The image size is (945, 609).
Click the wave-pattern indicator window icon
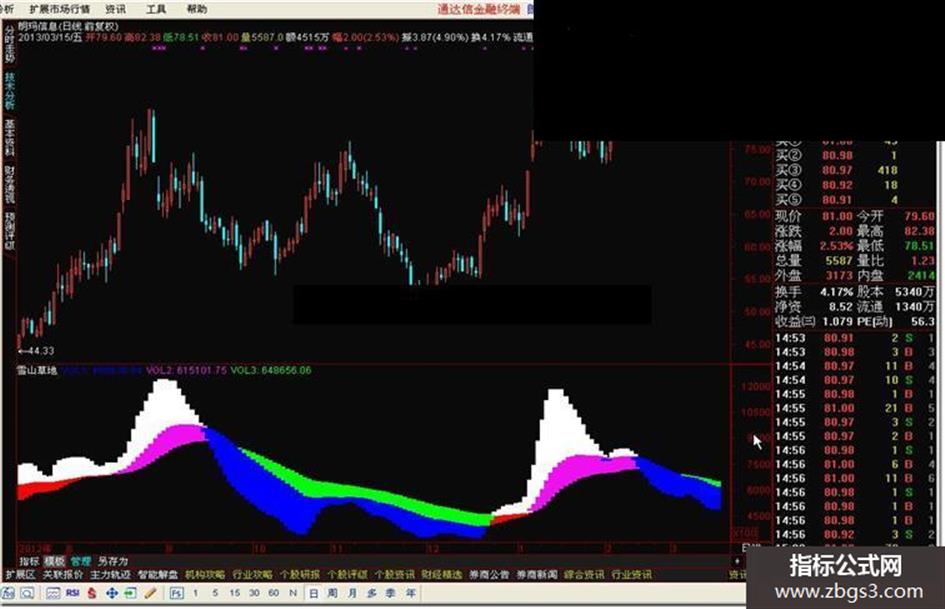pyautogui.click(x=53, y=593)
